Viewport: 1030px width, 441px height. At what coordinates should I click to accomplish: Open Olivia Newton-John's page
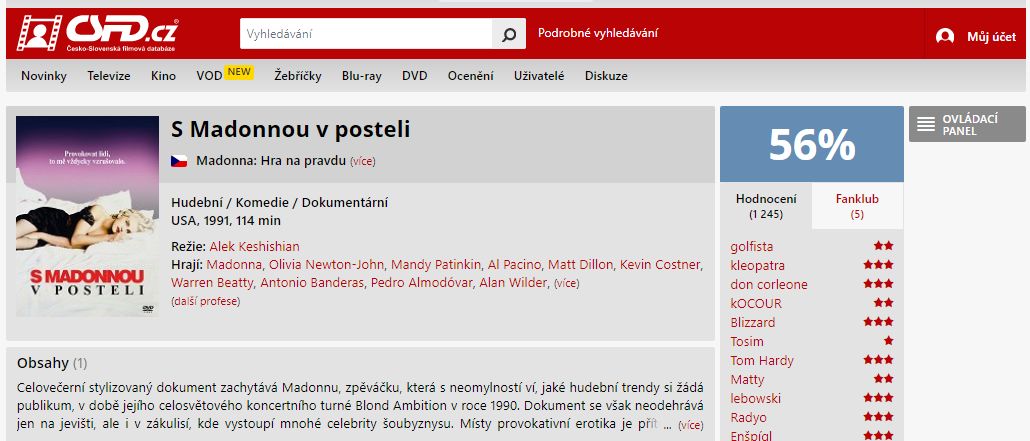tap(326, 265)
